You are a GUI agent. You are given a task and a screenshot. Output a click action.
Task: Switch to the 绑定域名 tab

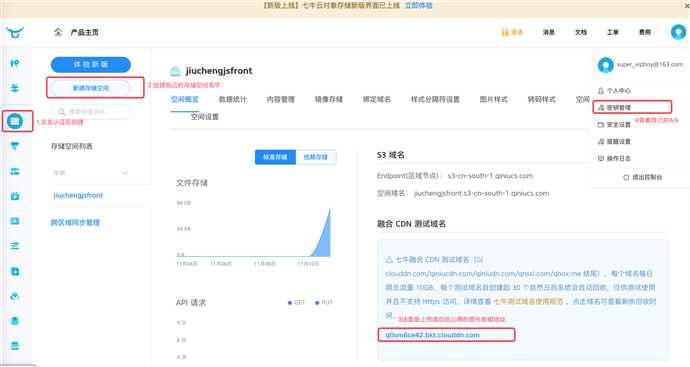tap(377, 99)
